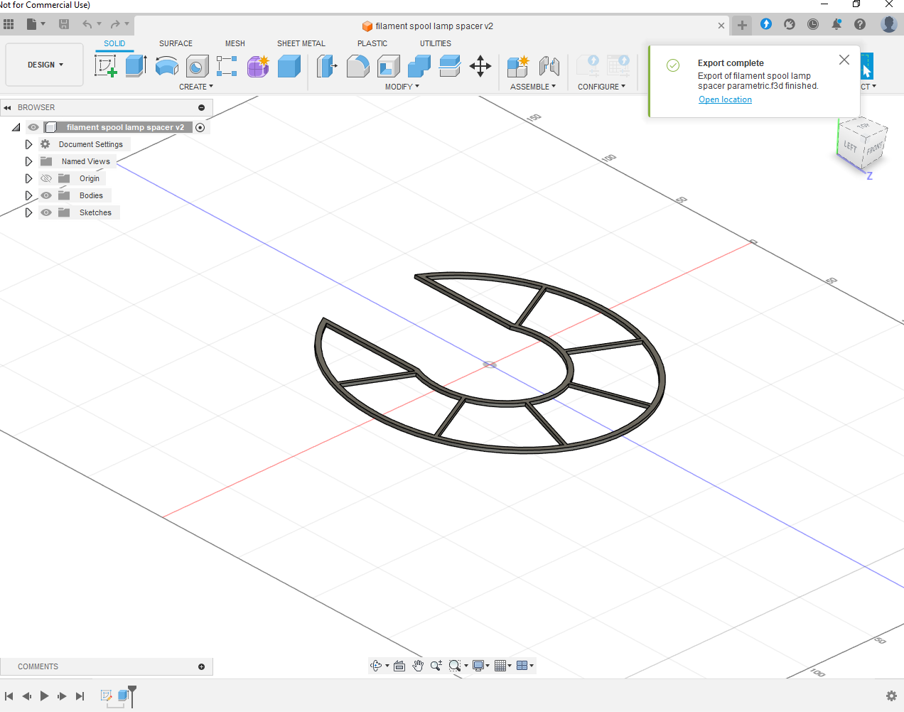Open the data panel grid icon
The image size is (904, 712).
pyautogui.click(x=9, y=24)
